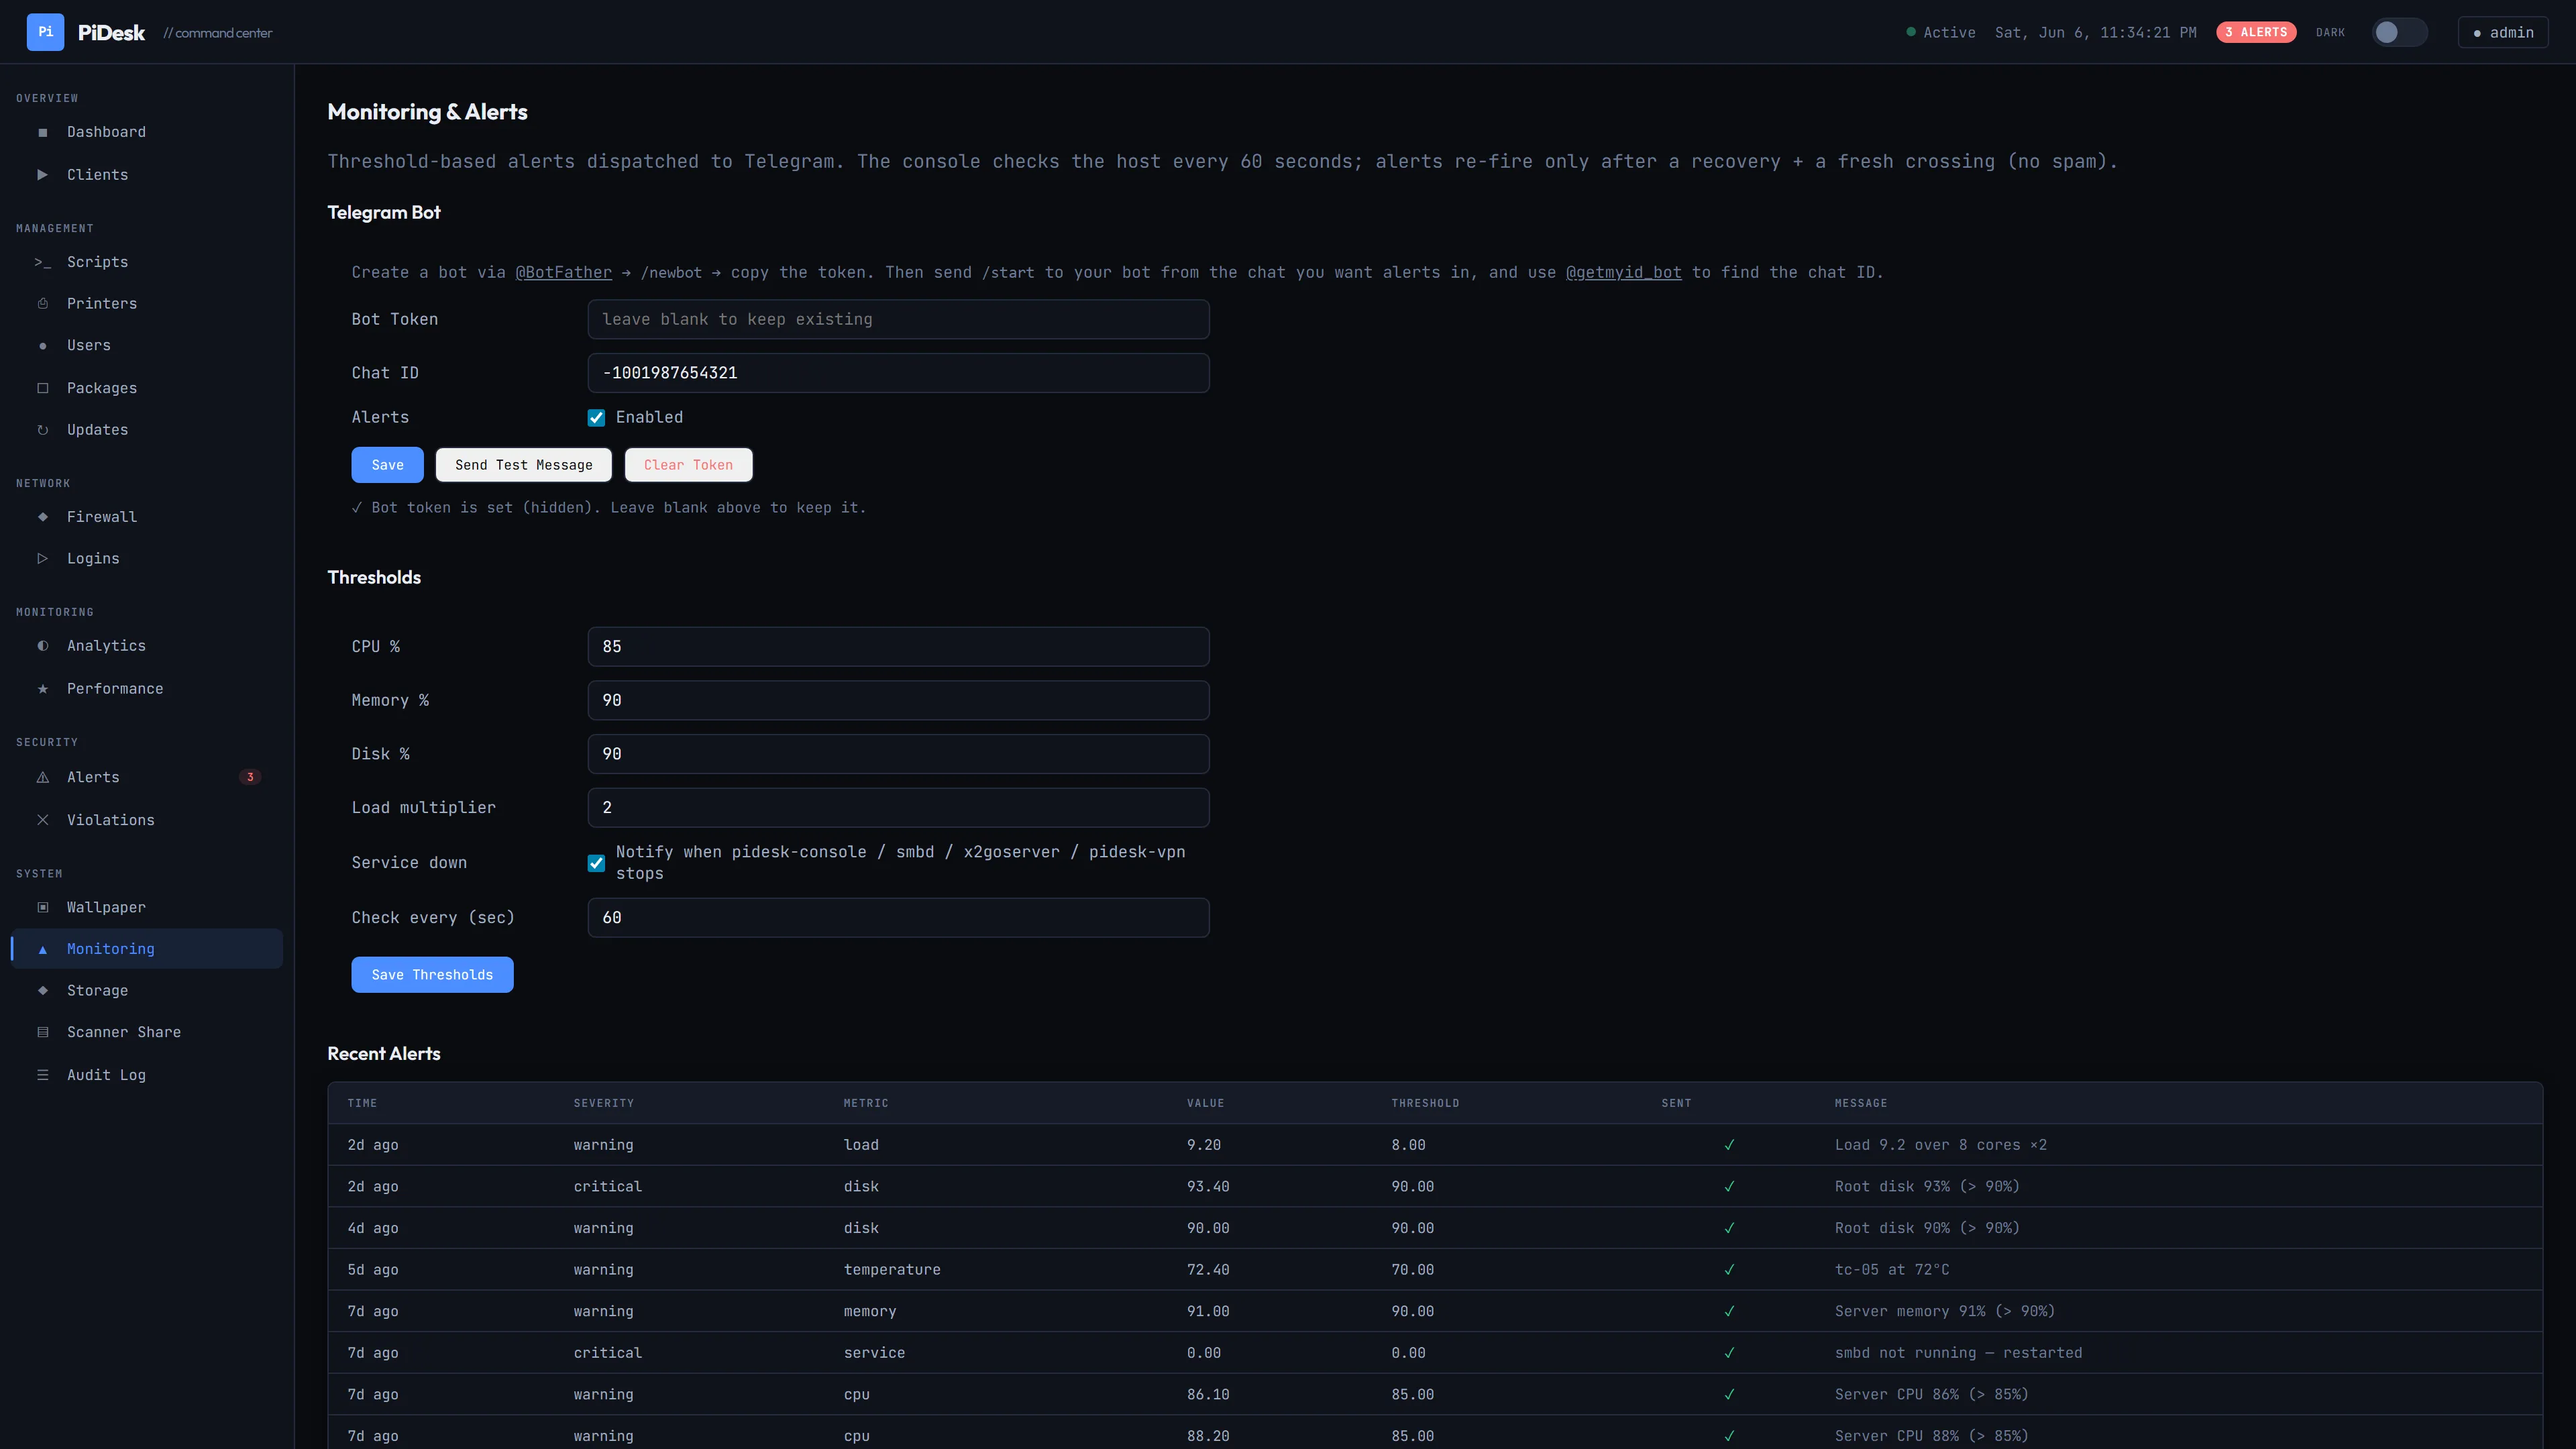This screenshot has height=1449, width=2576.
Task: Click the 'temperature' metric cell
Action: pyautogui.click(x=891, y=1270)
